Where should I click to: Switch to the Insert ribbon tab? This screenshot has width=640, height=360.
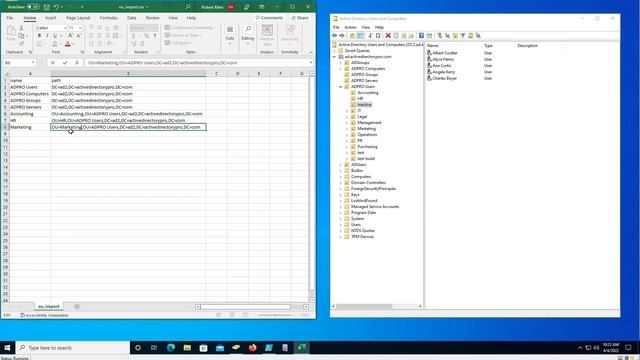coord(51,18)
